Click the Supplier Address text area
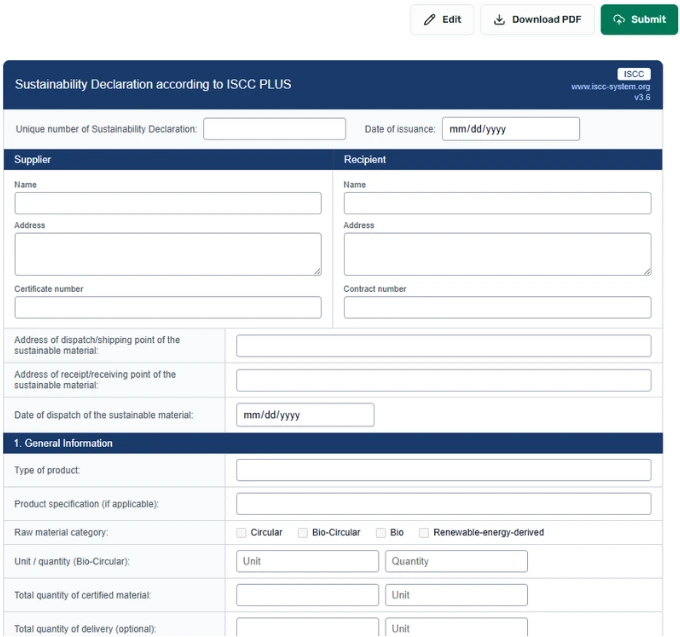 (168, 254)
